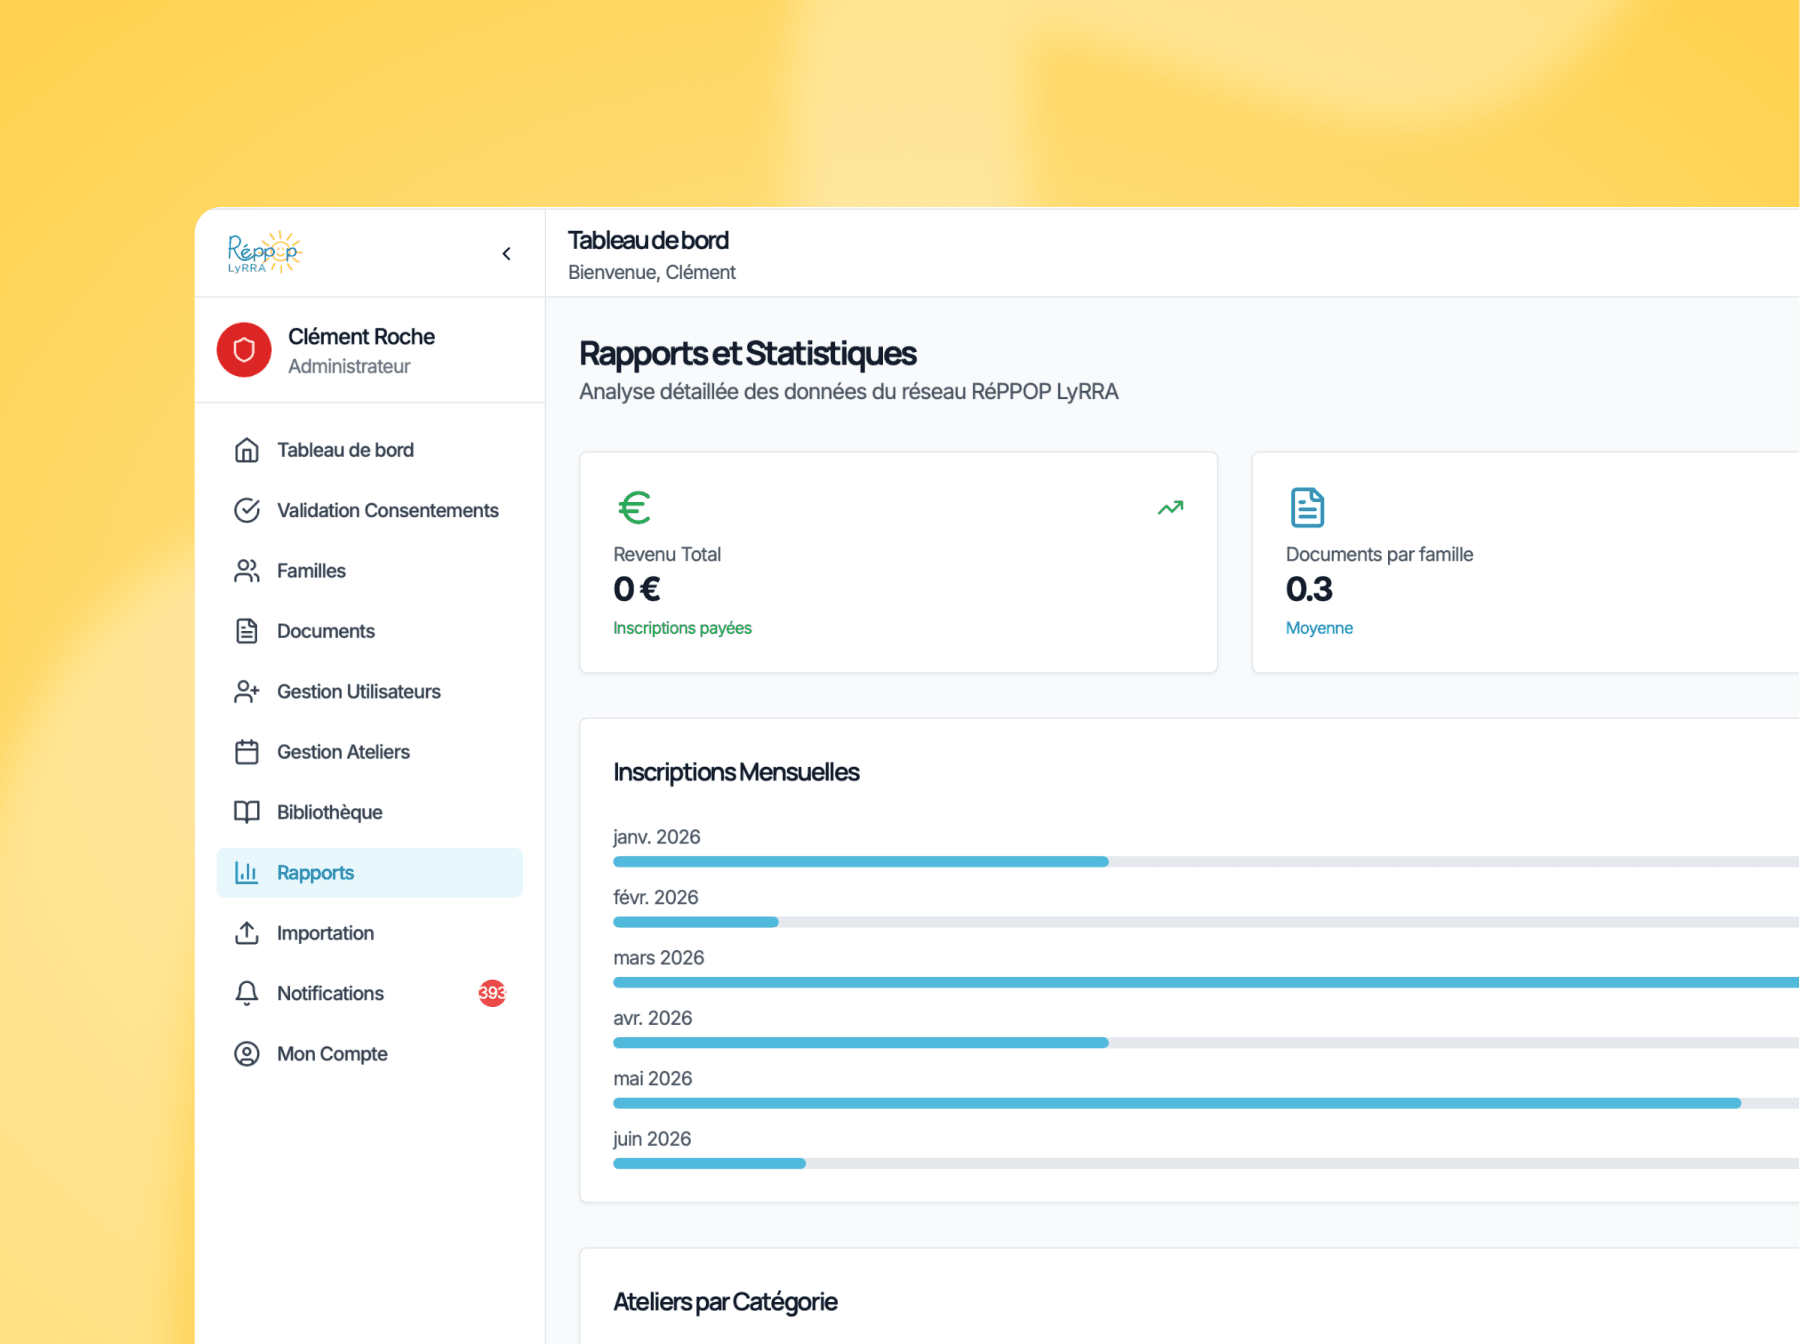Screen dimensions: 1800x1344
Task: Click the '0 €' revenue value
Action: tap(636, 589)
